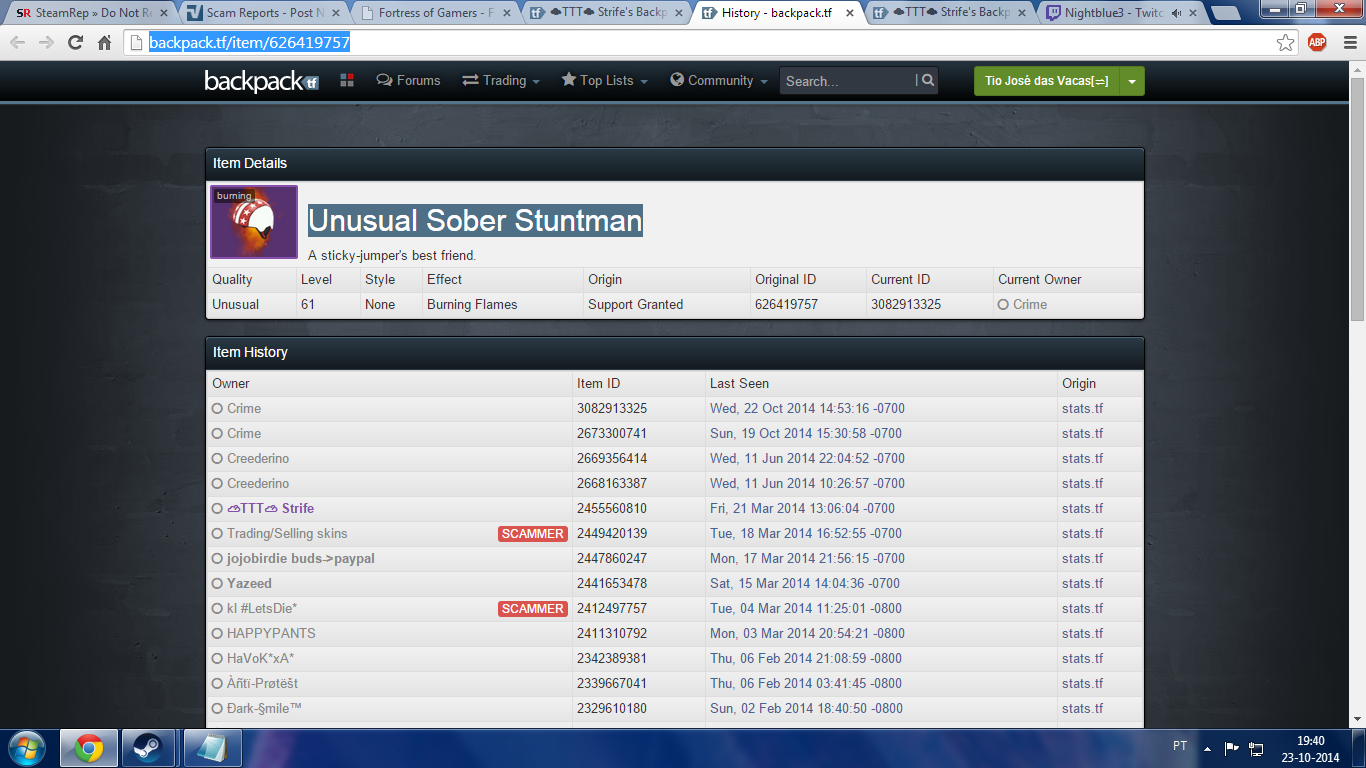Open the Community dropdown menu
This screenshot has height=768, width=1366.
click(719, 81)
